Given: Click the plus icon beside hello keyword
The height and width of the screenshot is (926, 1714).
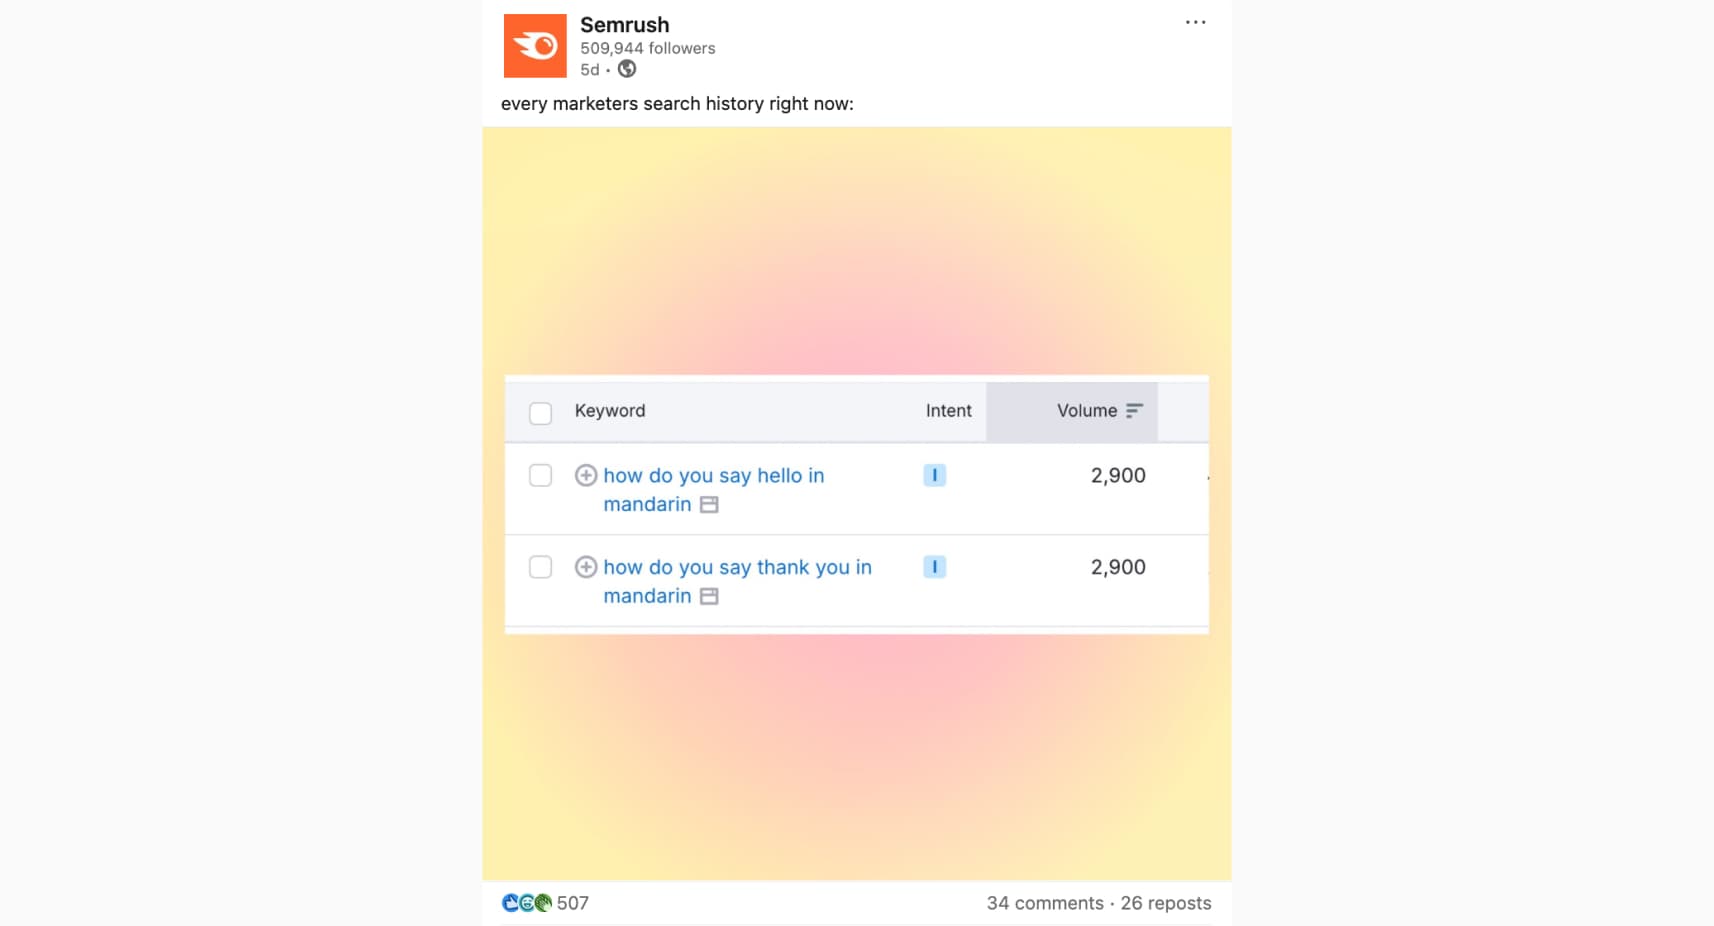Looking at the screenshot, I should (586, 476).
